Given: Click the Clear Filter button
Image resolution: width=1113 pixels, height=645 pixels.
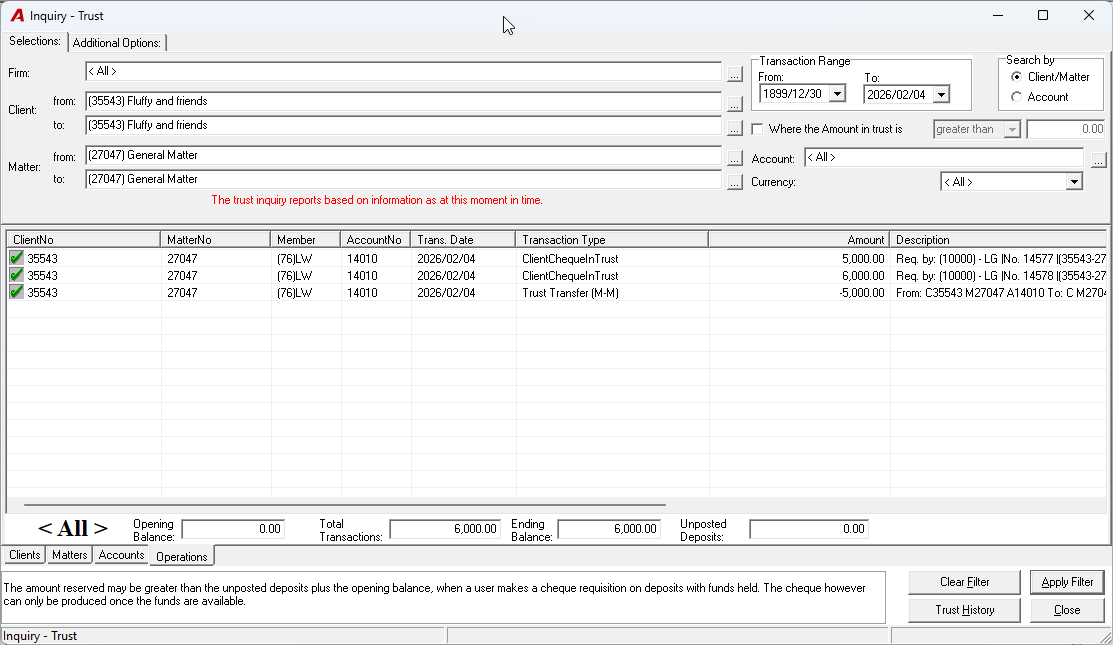Looking at the screenshot, I should 964,582.
